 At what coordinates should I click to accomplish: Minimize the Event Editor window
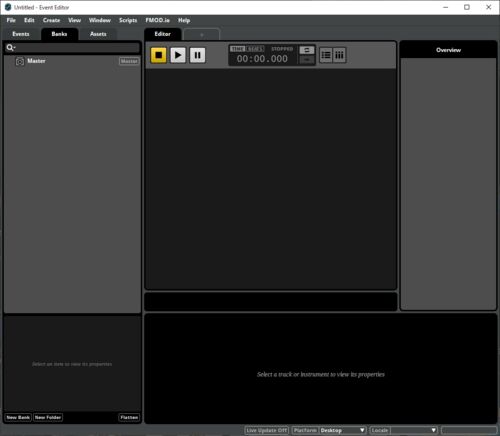point(446,7)
